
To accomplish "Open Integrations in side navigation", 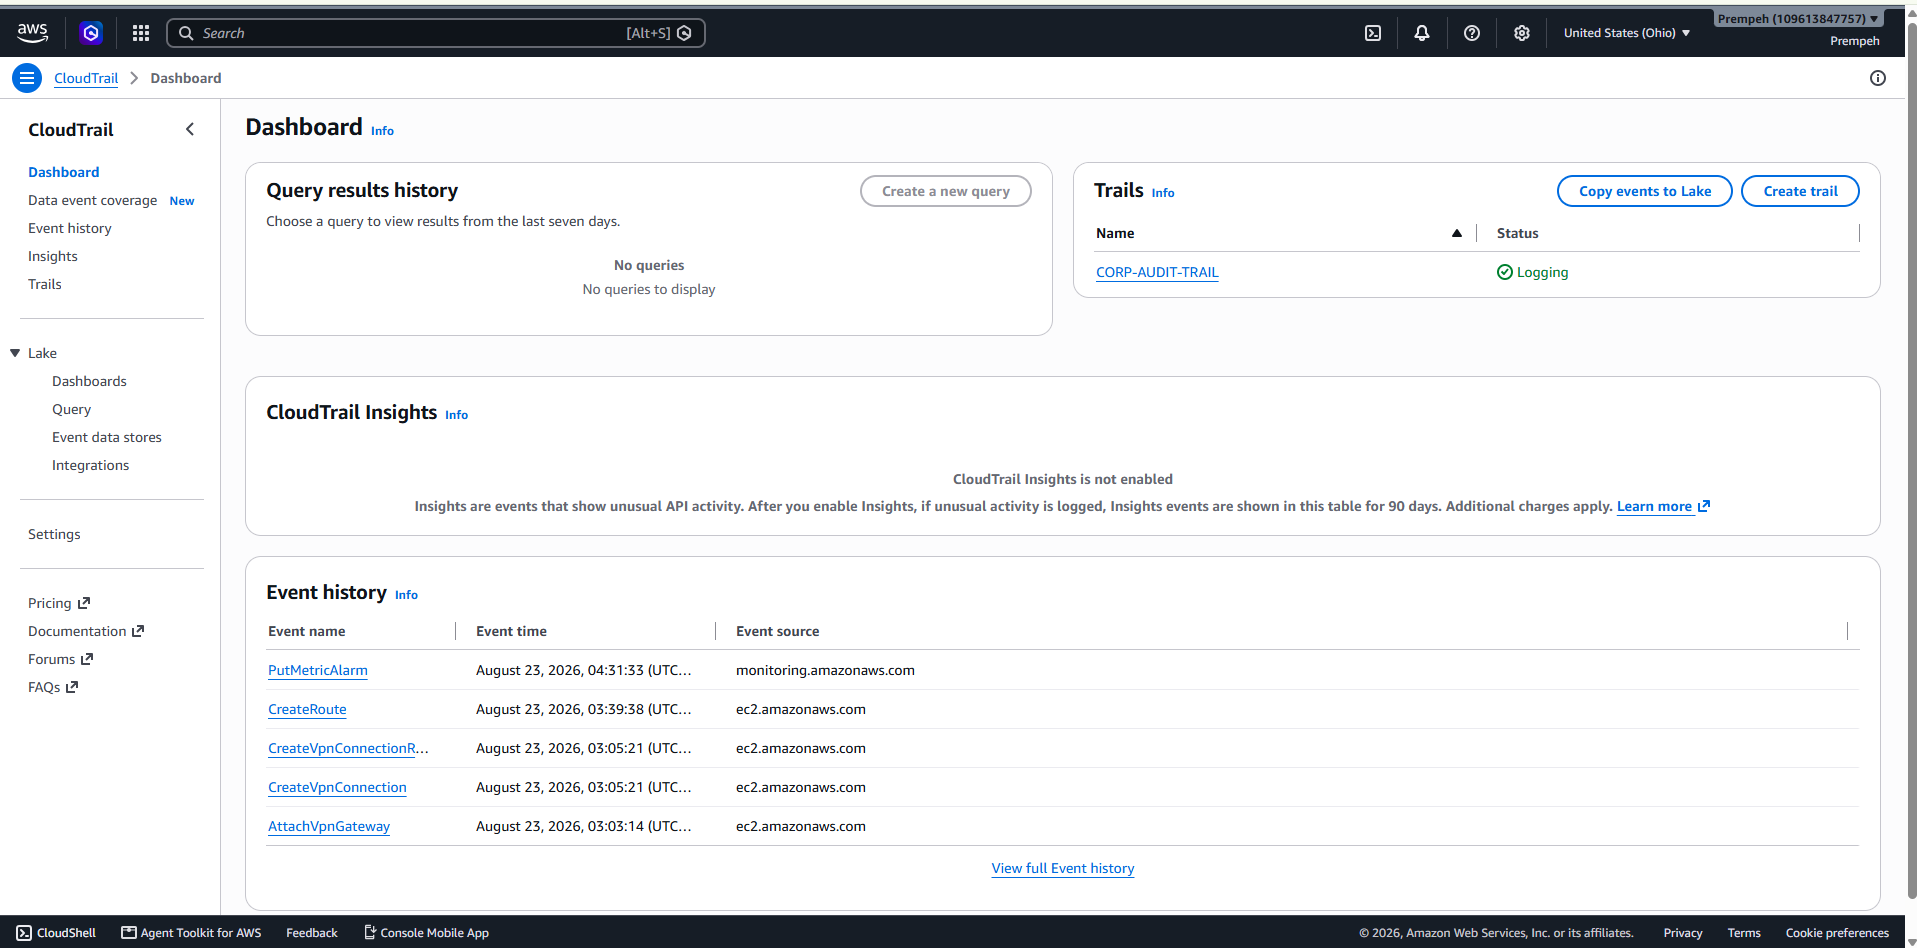I will tap(90, 465).
